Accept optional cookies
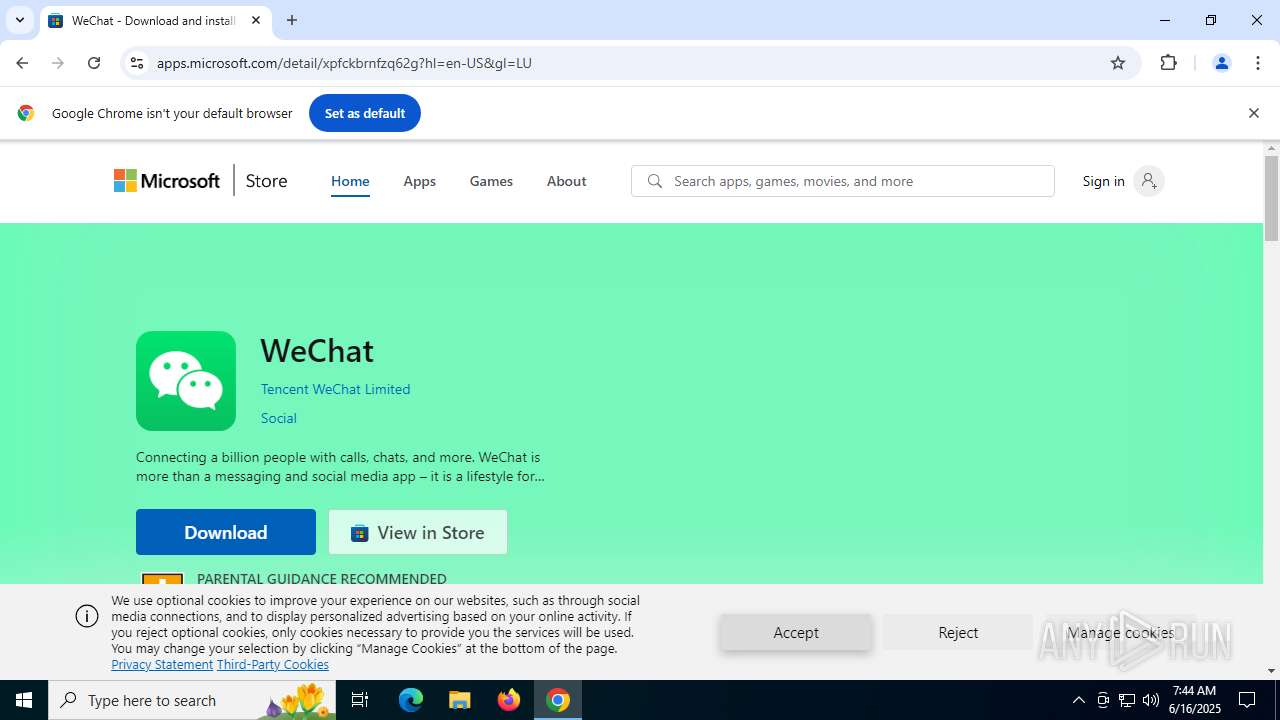This screenshot has width=1280, height=720. 796,632
